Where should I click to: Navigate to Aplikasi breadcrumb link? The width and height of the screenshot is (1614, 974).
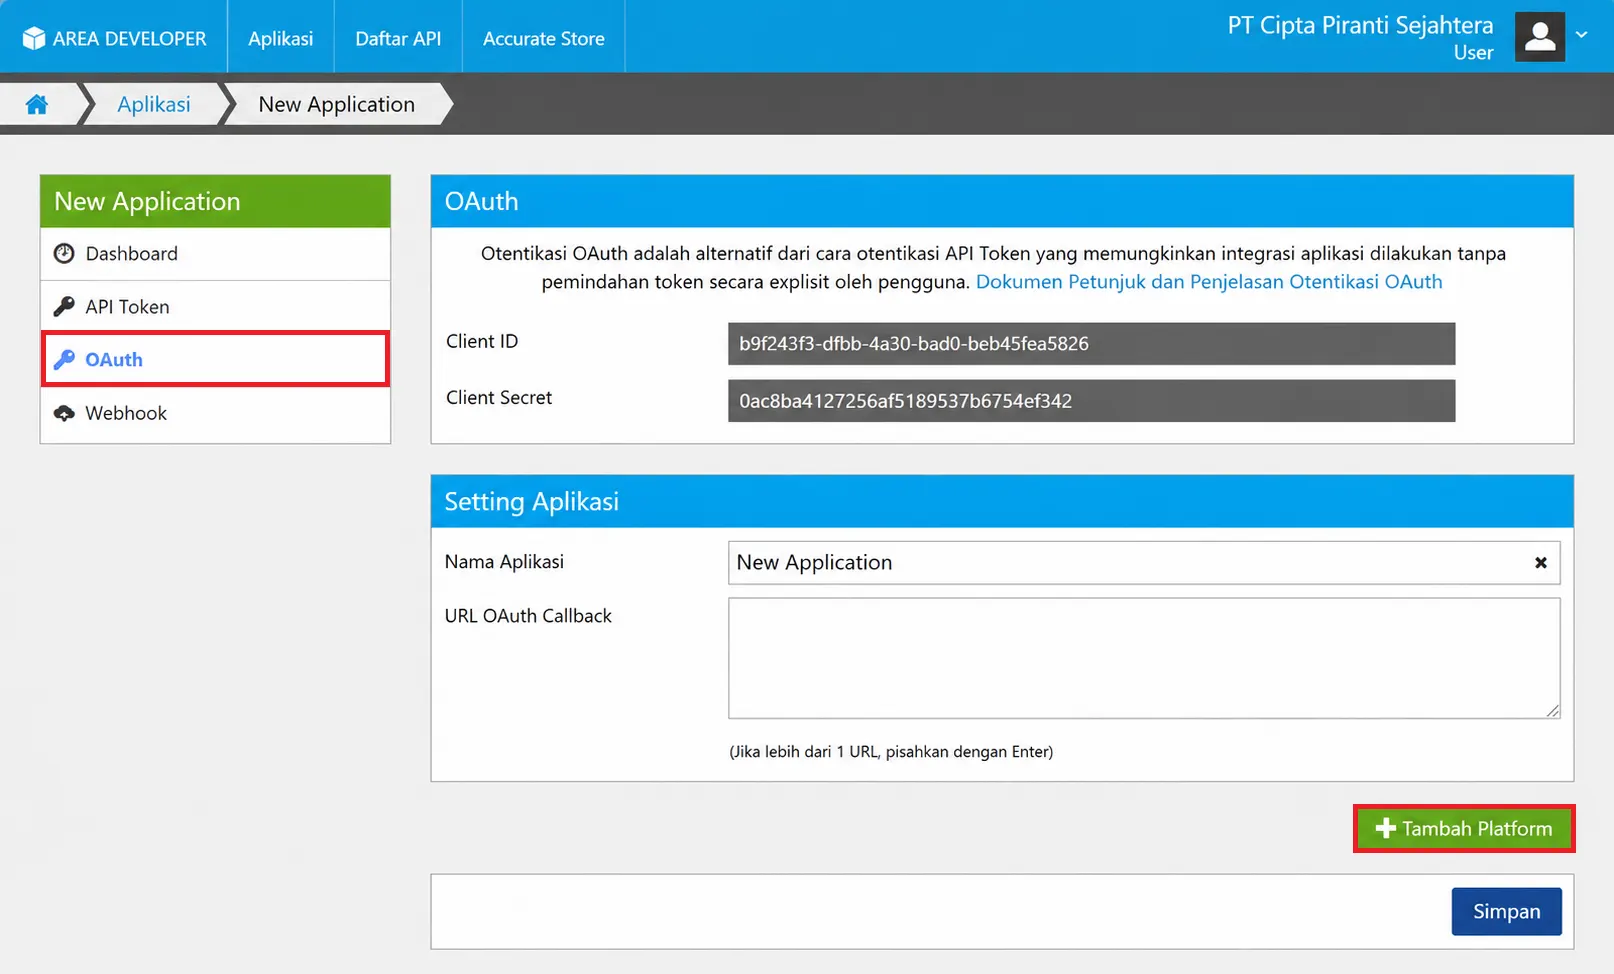[x=154, y=104]
